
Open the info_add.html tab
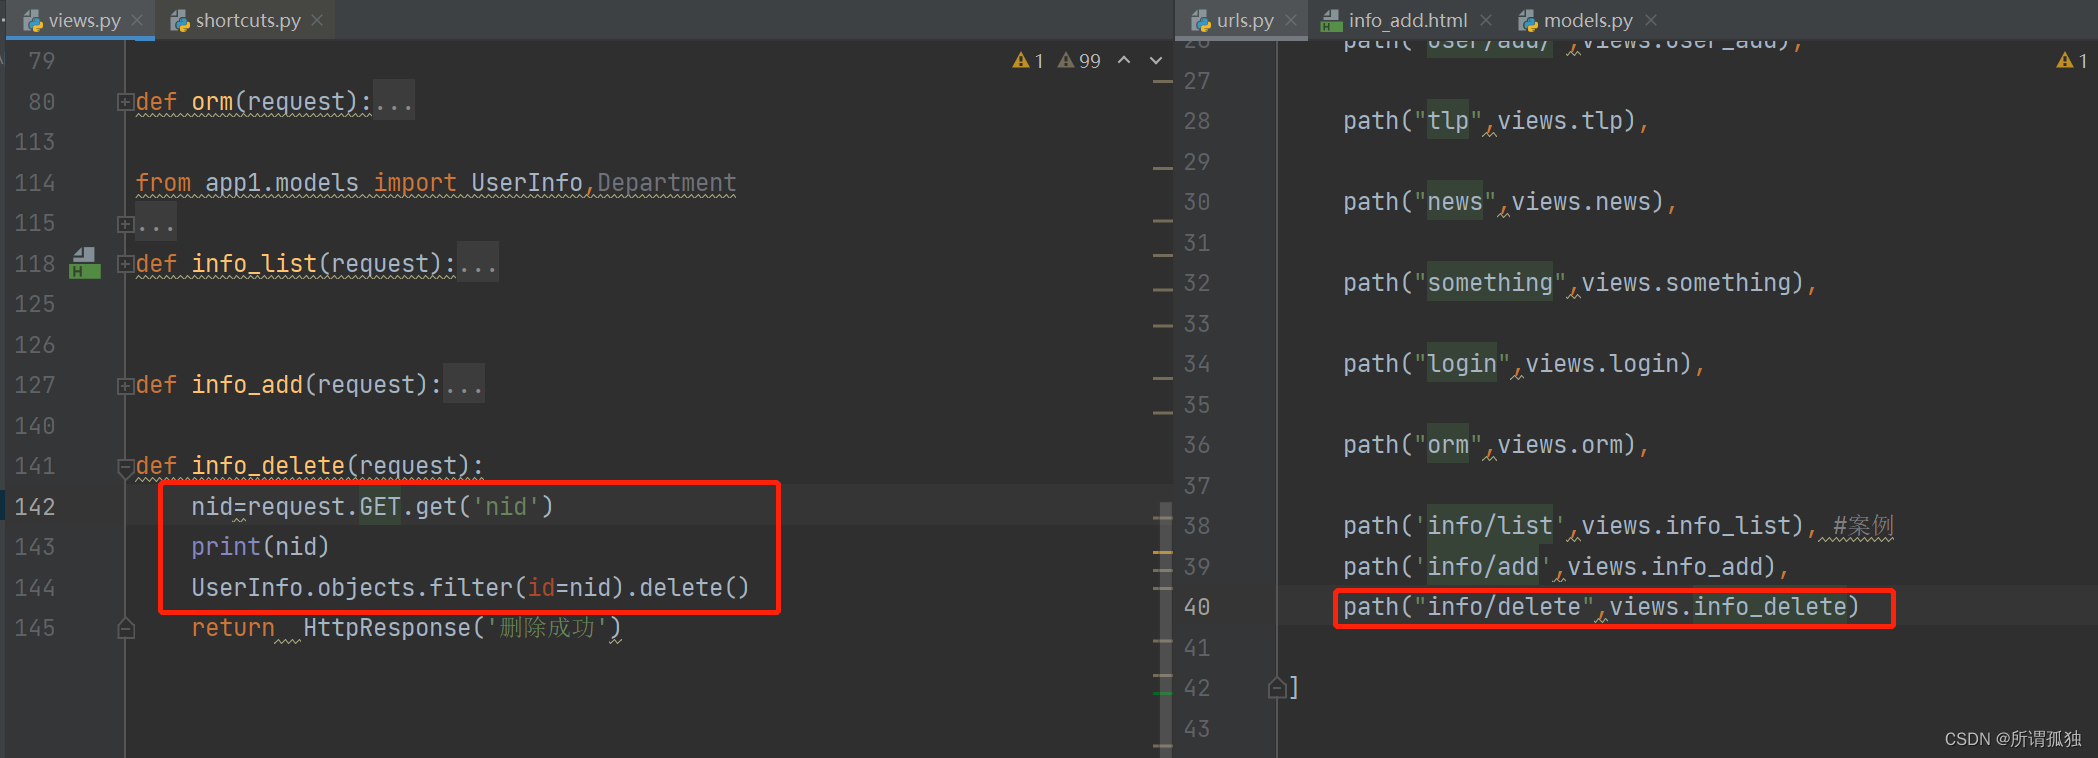pos(1408,20)
